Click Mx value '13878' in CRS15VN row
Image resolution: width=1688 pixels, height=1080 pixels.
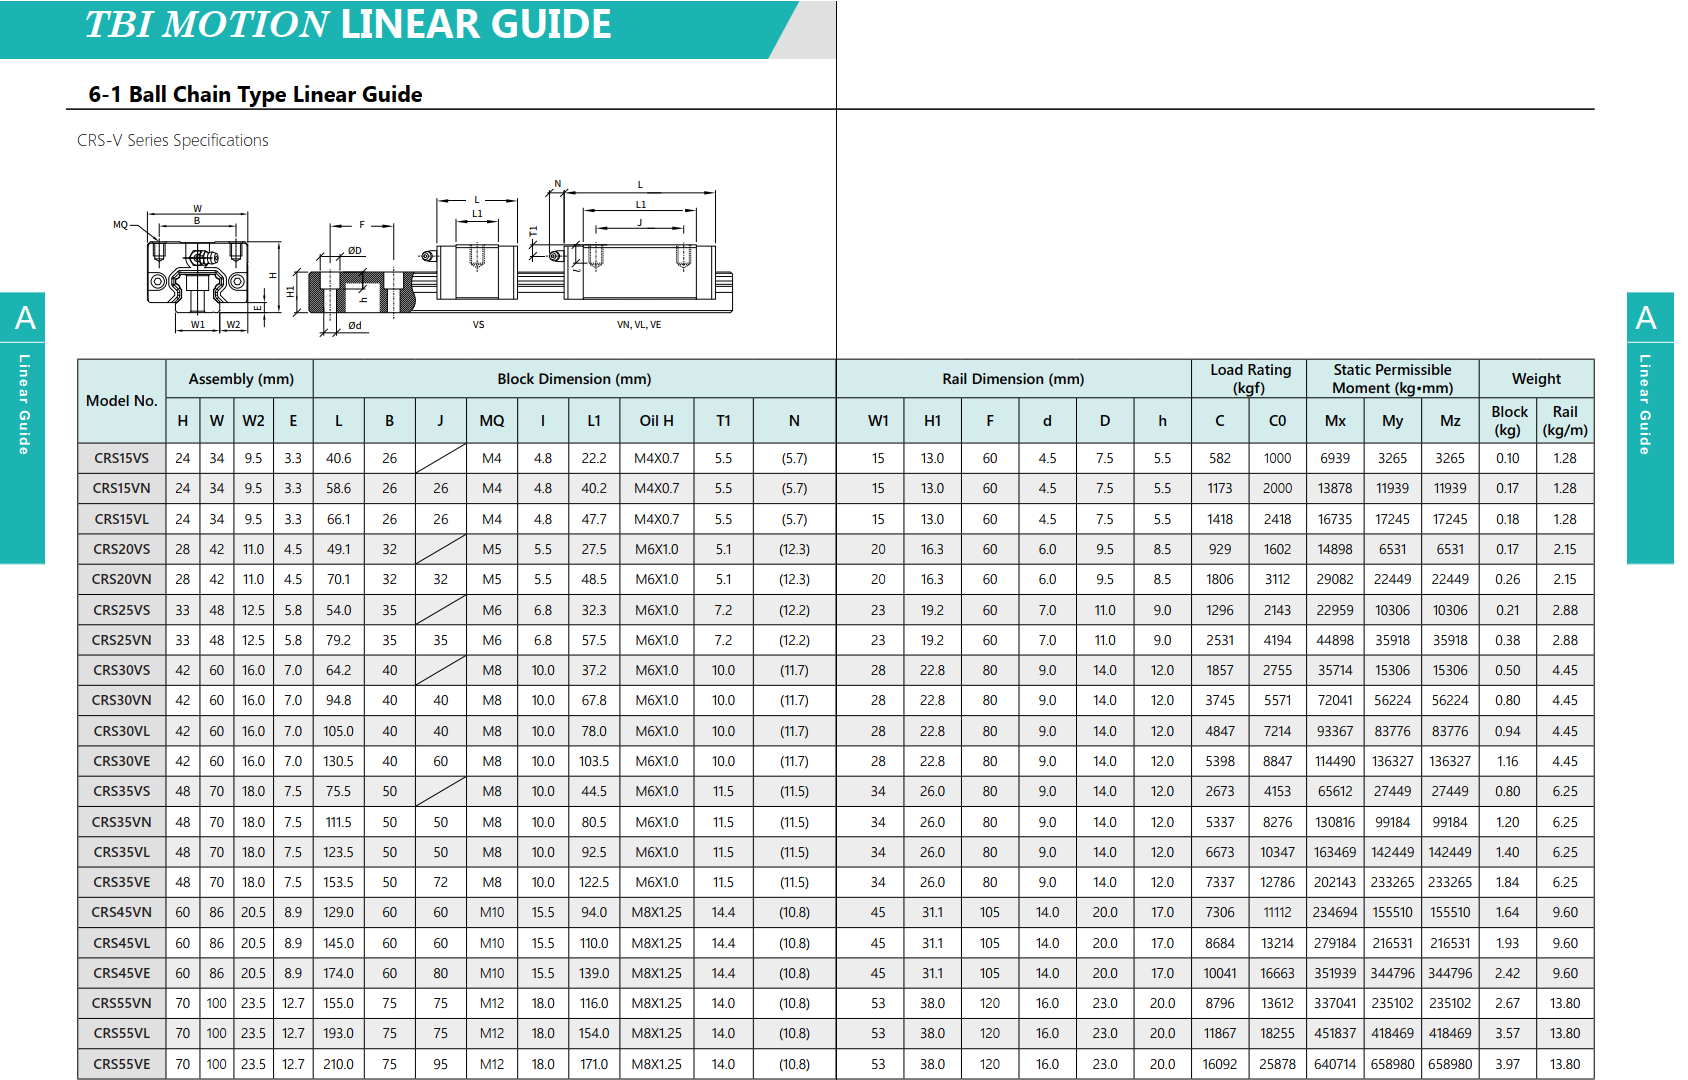click(x=1335, y=488)
